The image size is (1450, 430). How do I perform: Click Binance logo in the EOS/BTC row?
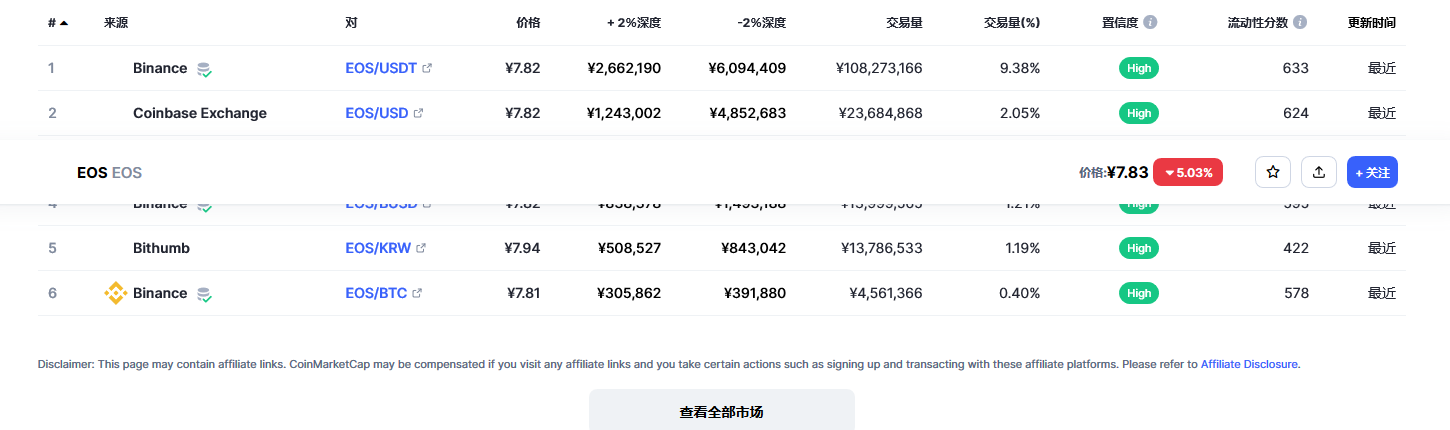point(116,293)
